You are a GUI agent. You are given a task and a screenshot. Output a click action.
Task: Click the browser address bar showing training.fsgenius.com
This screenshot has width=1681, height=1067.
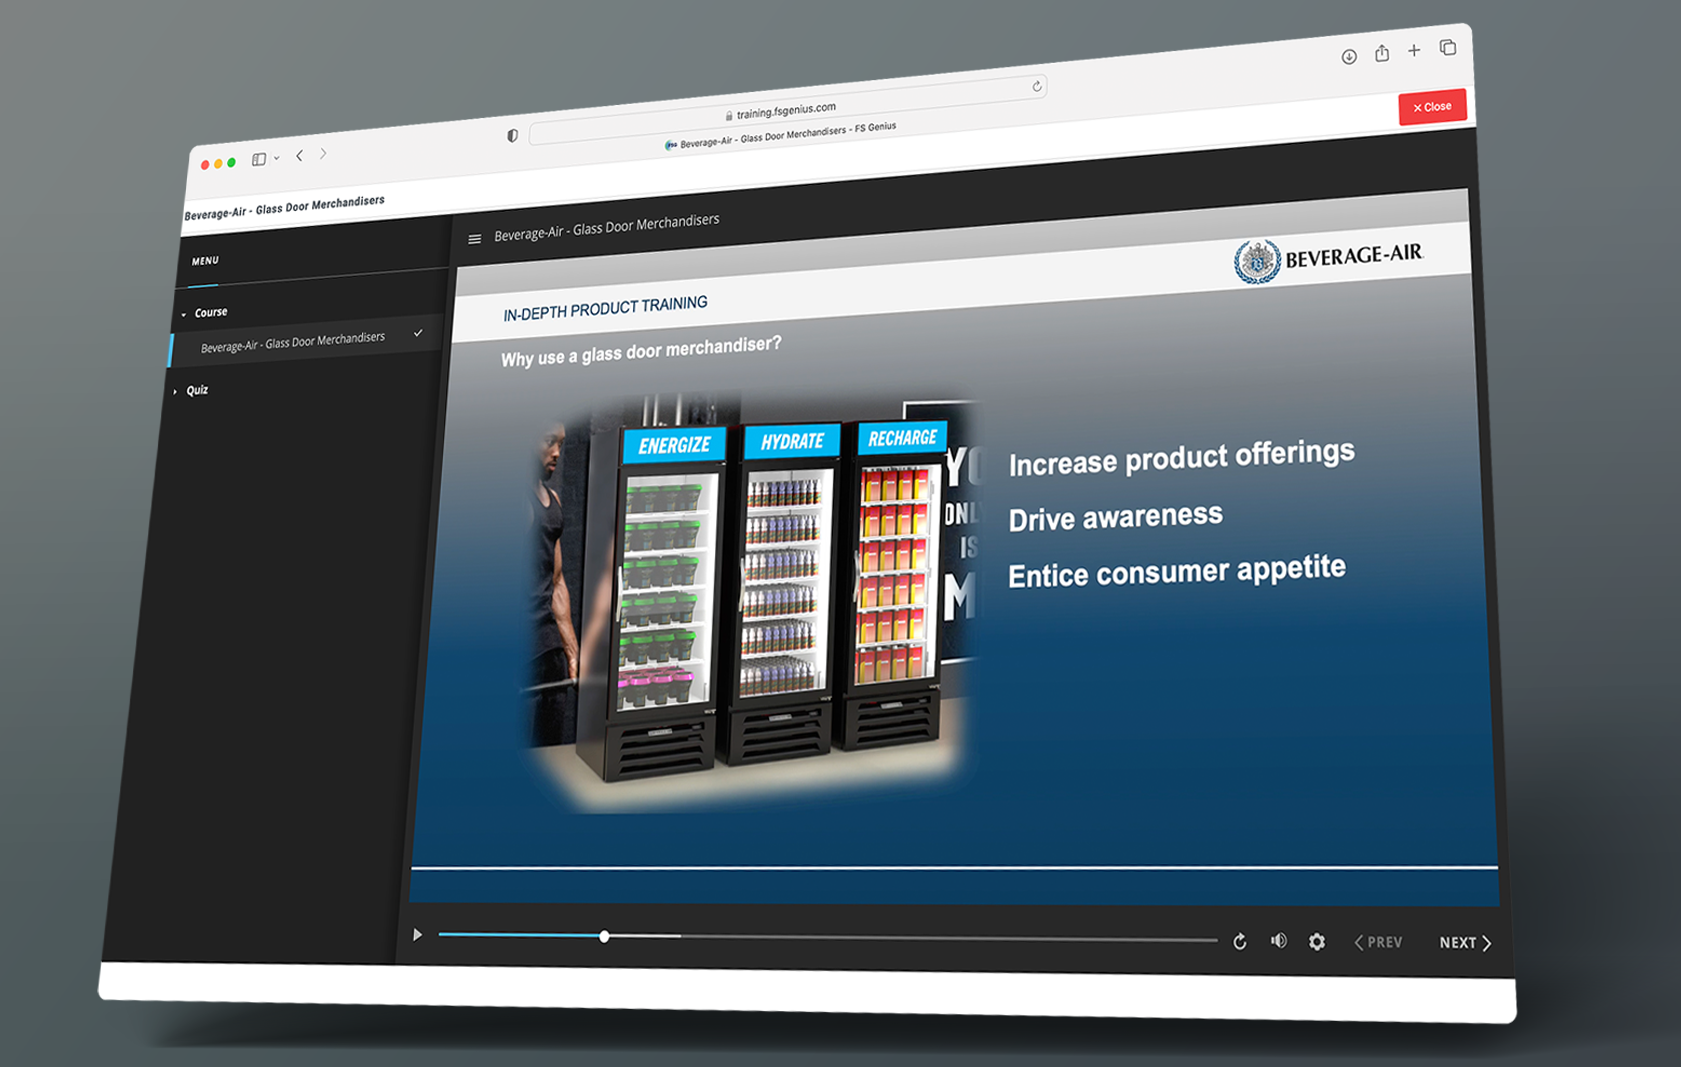click(x=786, y=109)
